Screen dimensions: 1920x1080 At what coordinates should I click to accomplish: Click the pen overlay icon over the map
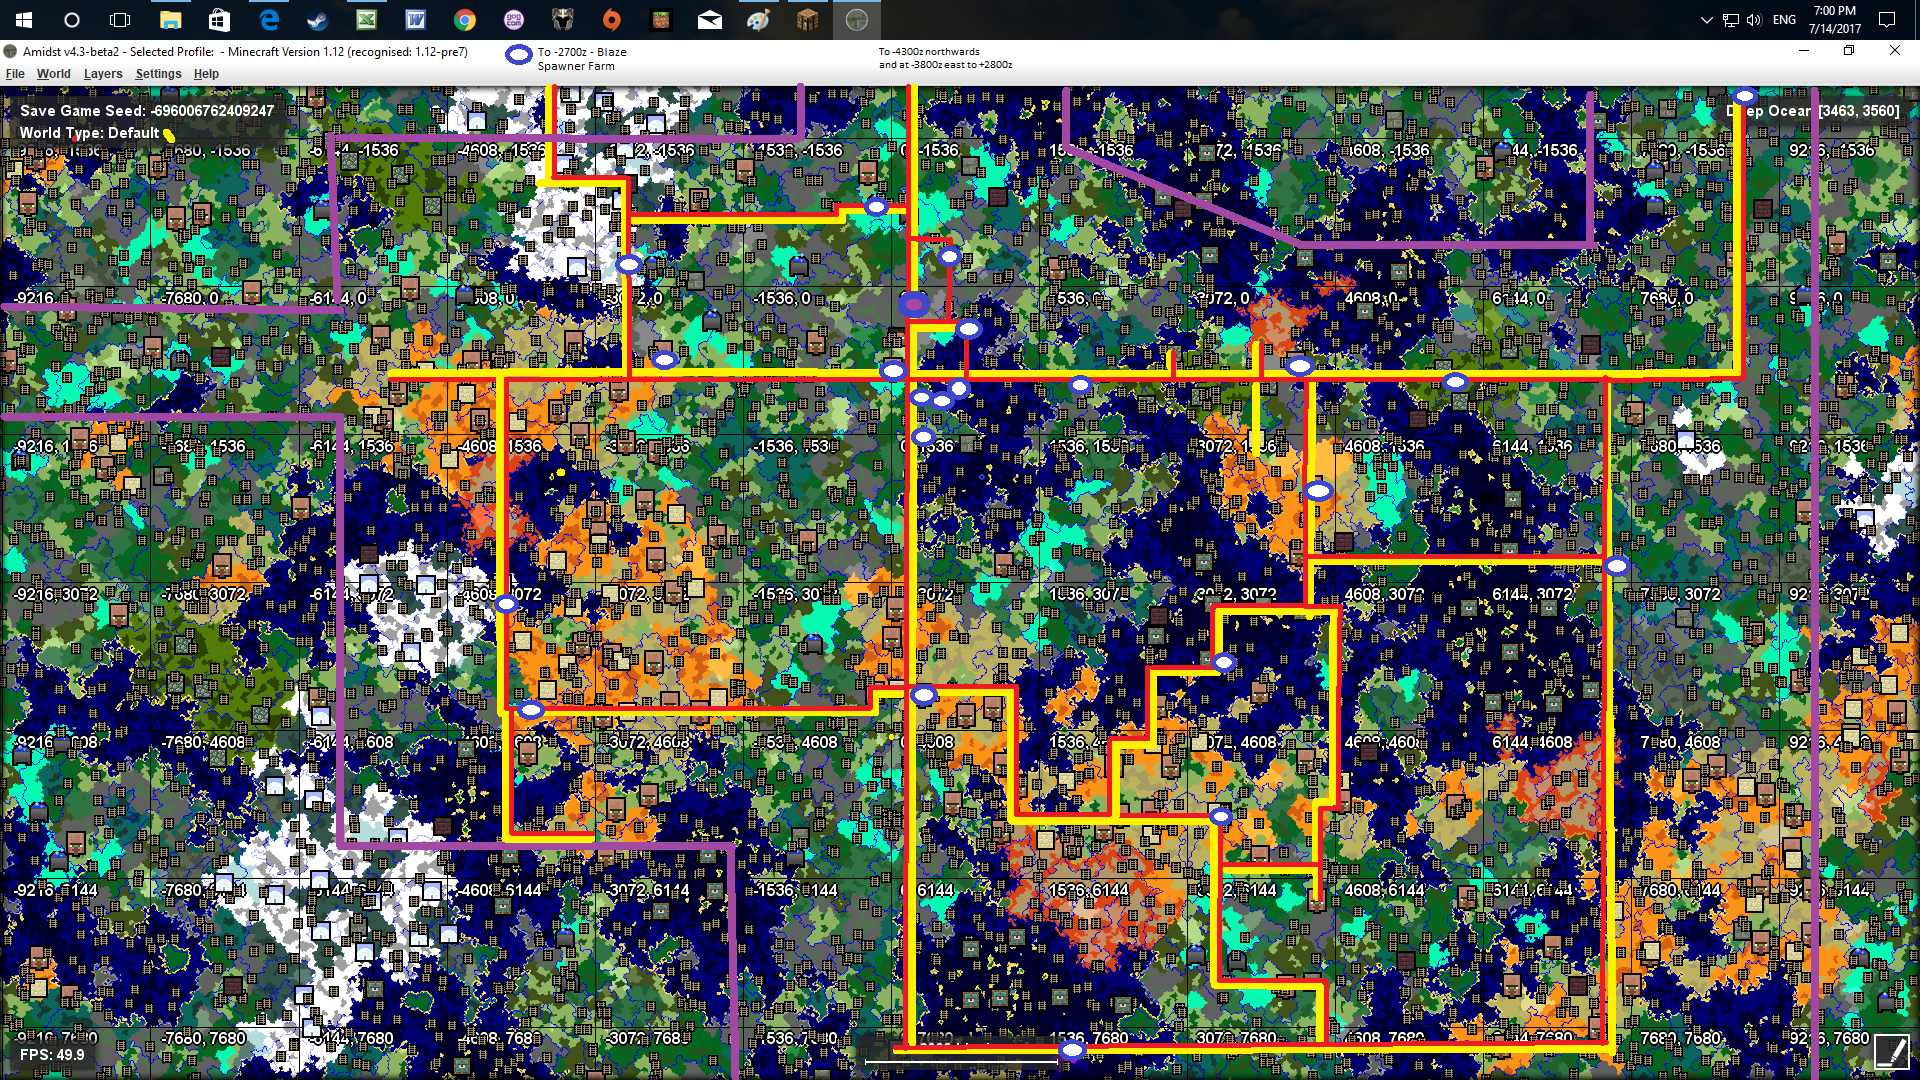coord(1890,1052)
